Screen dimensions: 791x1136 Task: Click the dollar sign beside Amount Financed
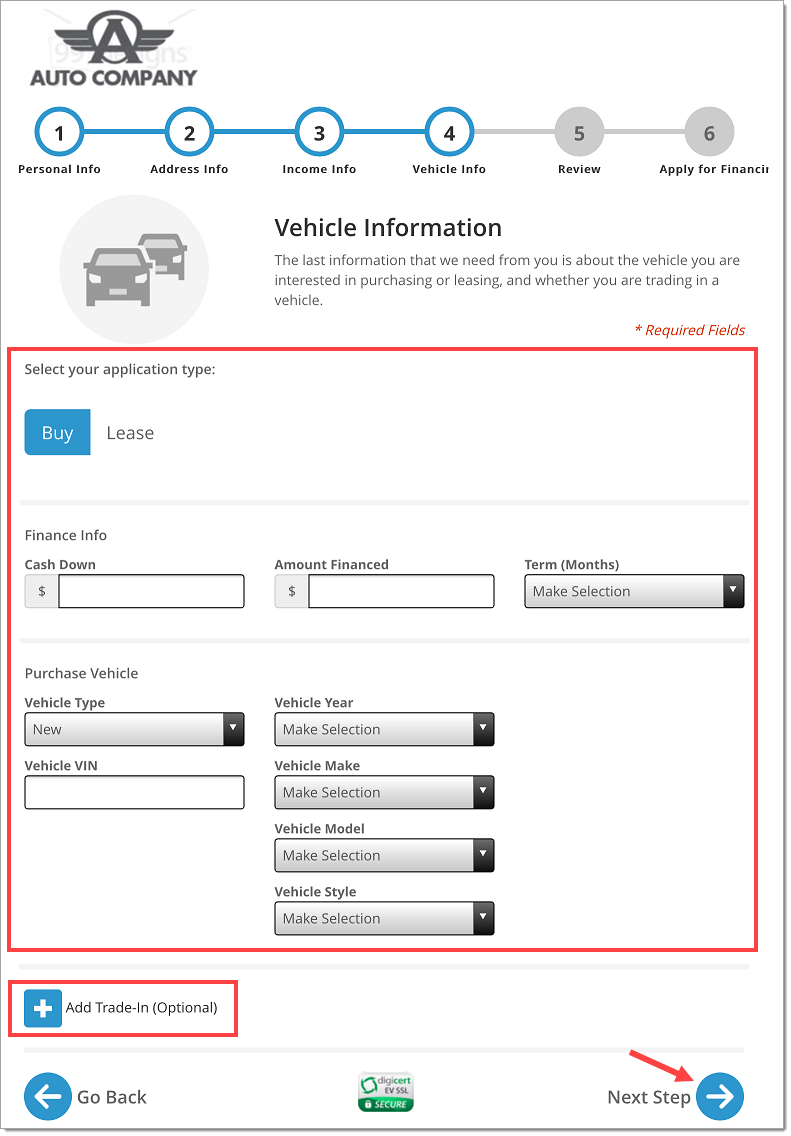point(292,592)
